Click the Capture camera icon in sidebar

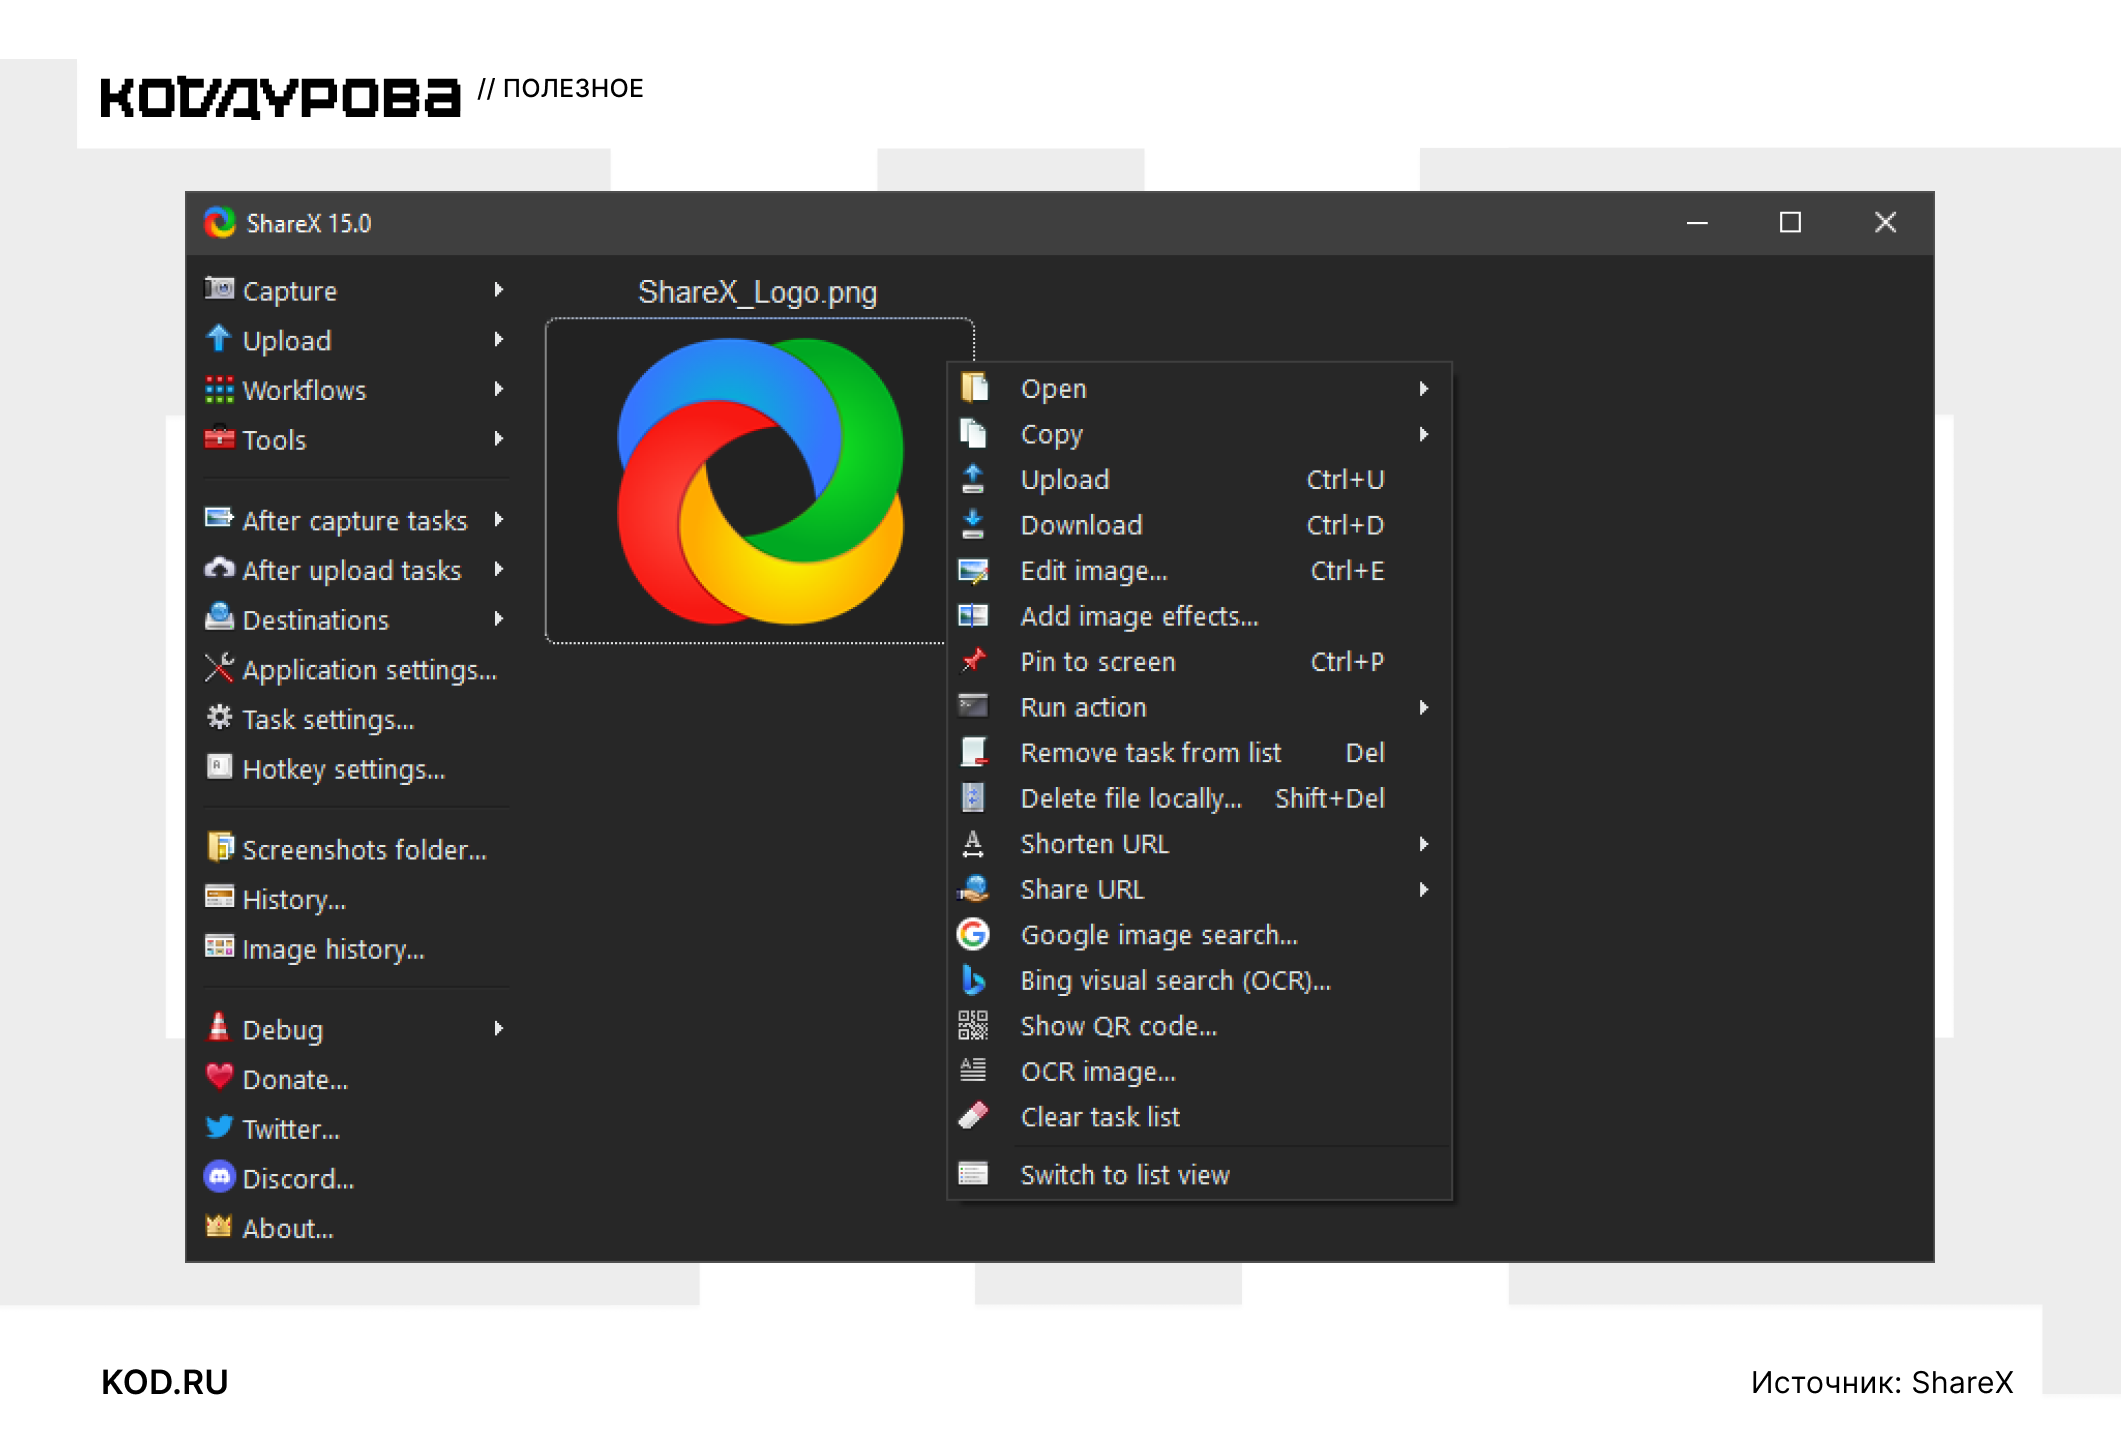tap(219, 290)
